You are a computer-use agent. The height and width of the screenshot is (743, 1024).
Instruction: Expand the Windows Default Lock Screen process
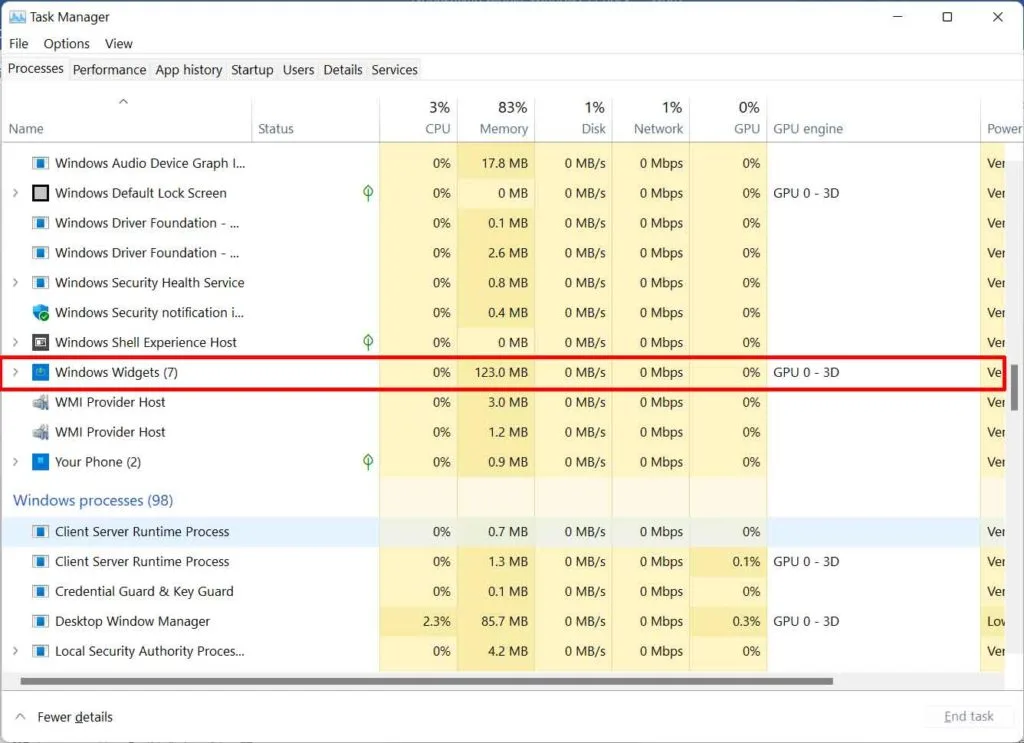click(16, 193)
